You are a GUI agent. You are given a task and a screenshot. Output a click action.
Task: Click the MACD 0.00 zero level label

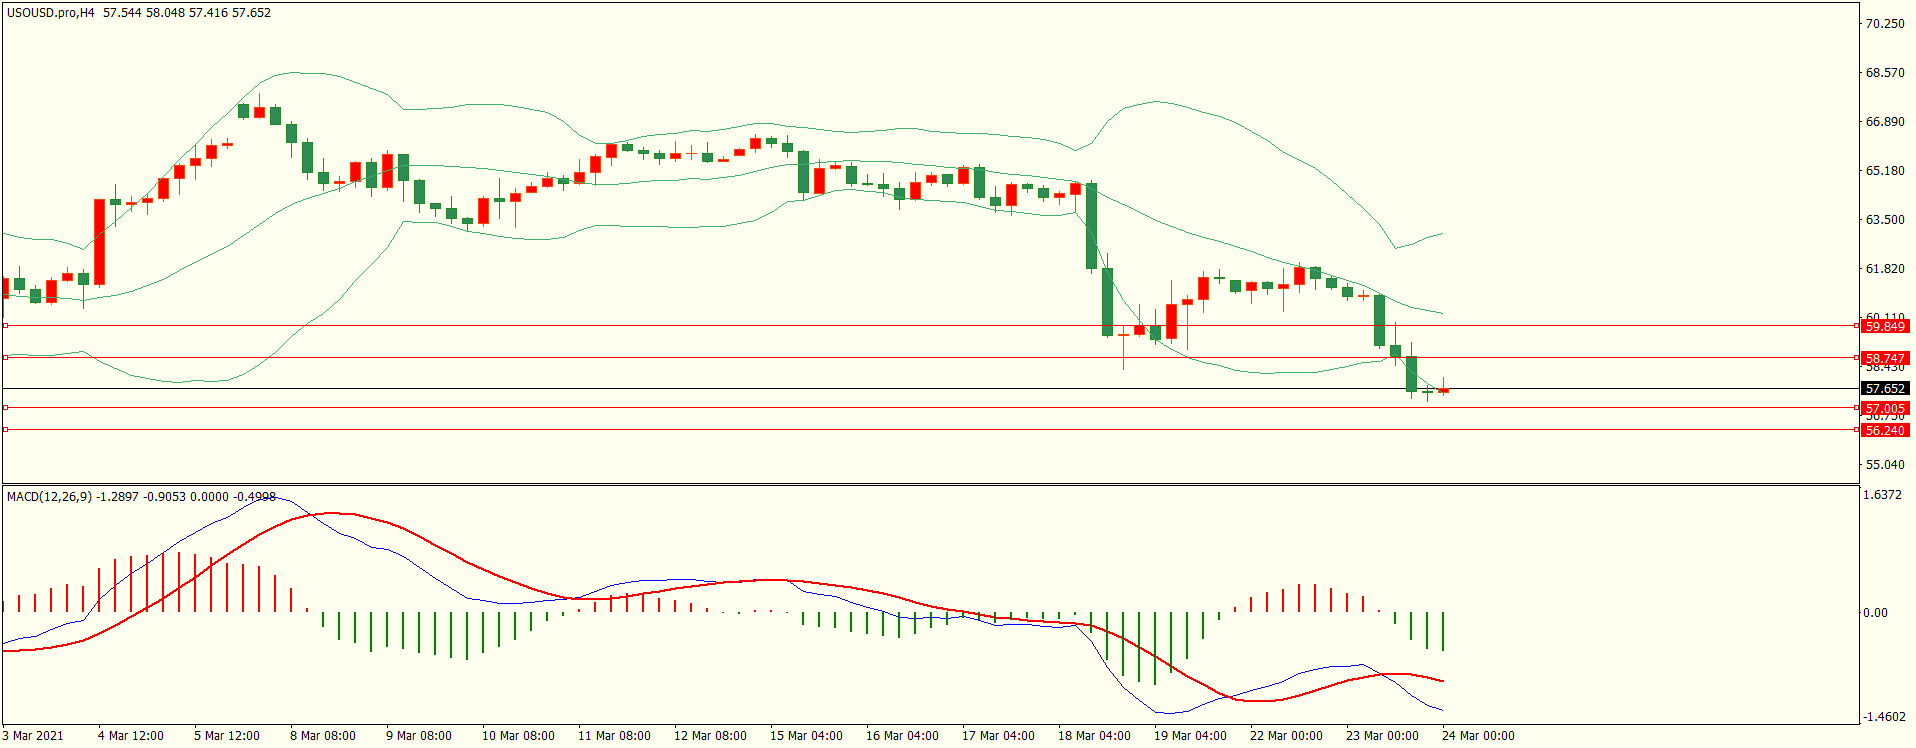pyautogui.click(x=1875, y=613)
